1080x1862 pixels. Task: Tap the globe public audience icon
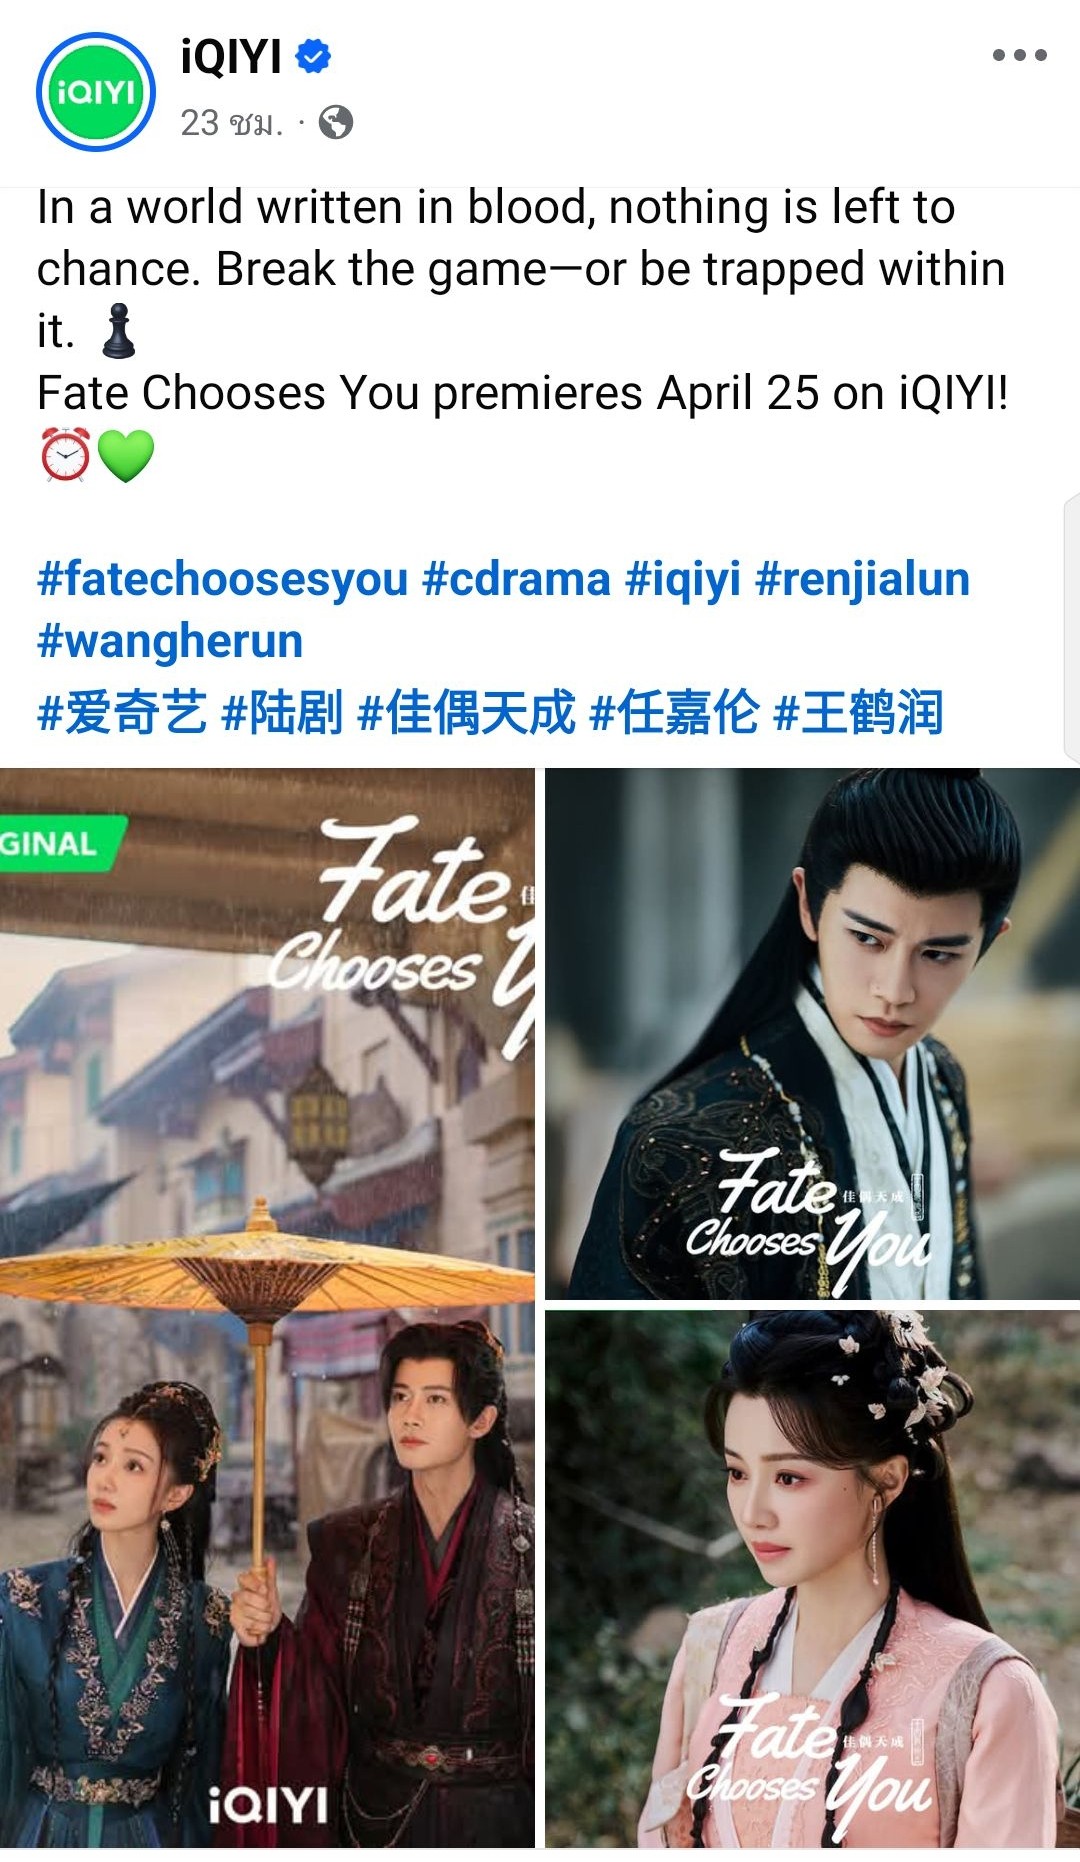tap(336, 123)
